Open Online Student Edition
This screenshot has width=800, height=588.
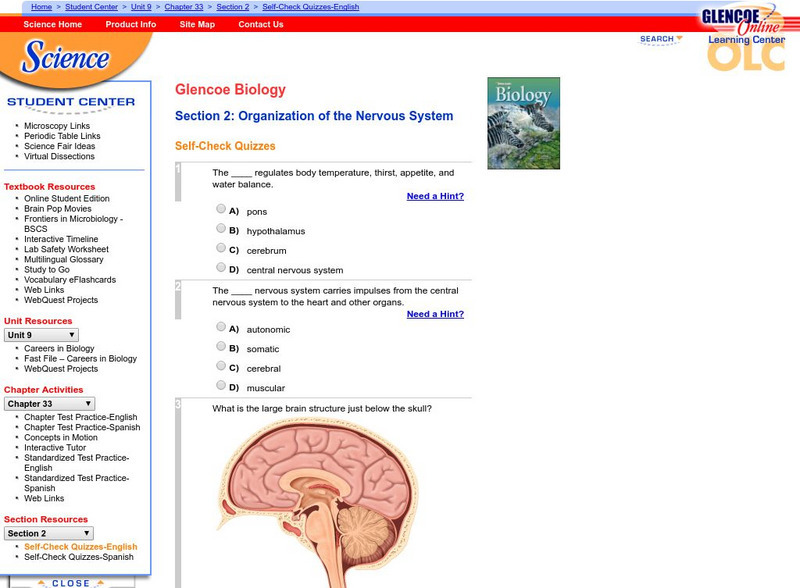pos(67,198)
